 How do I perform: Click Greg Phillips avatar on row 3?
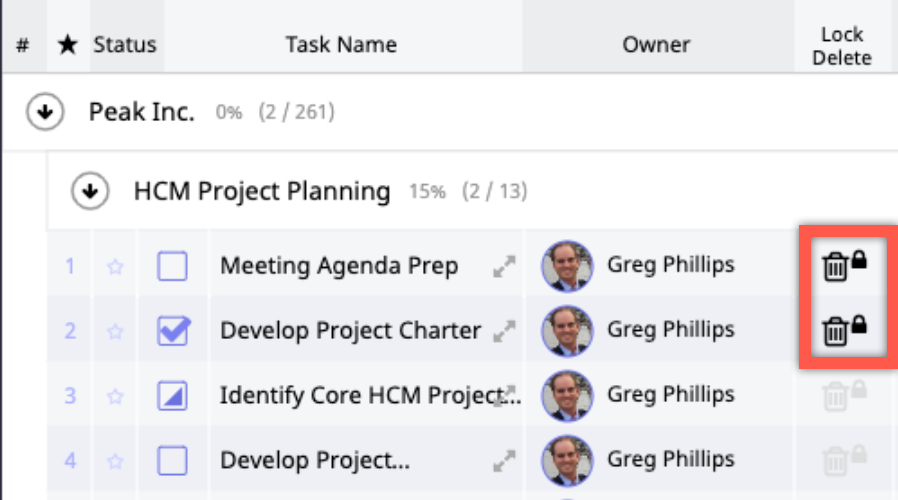[x=567, y=396]
